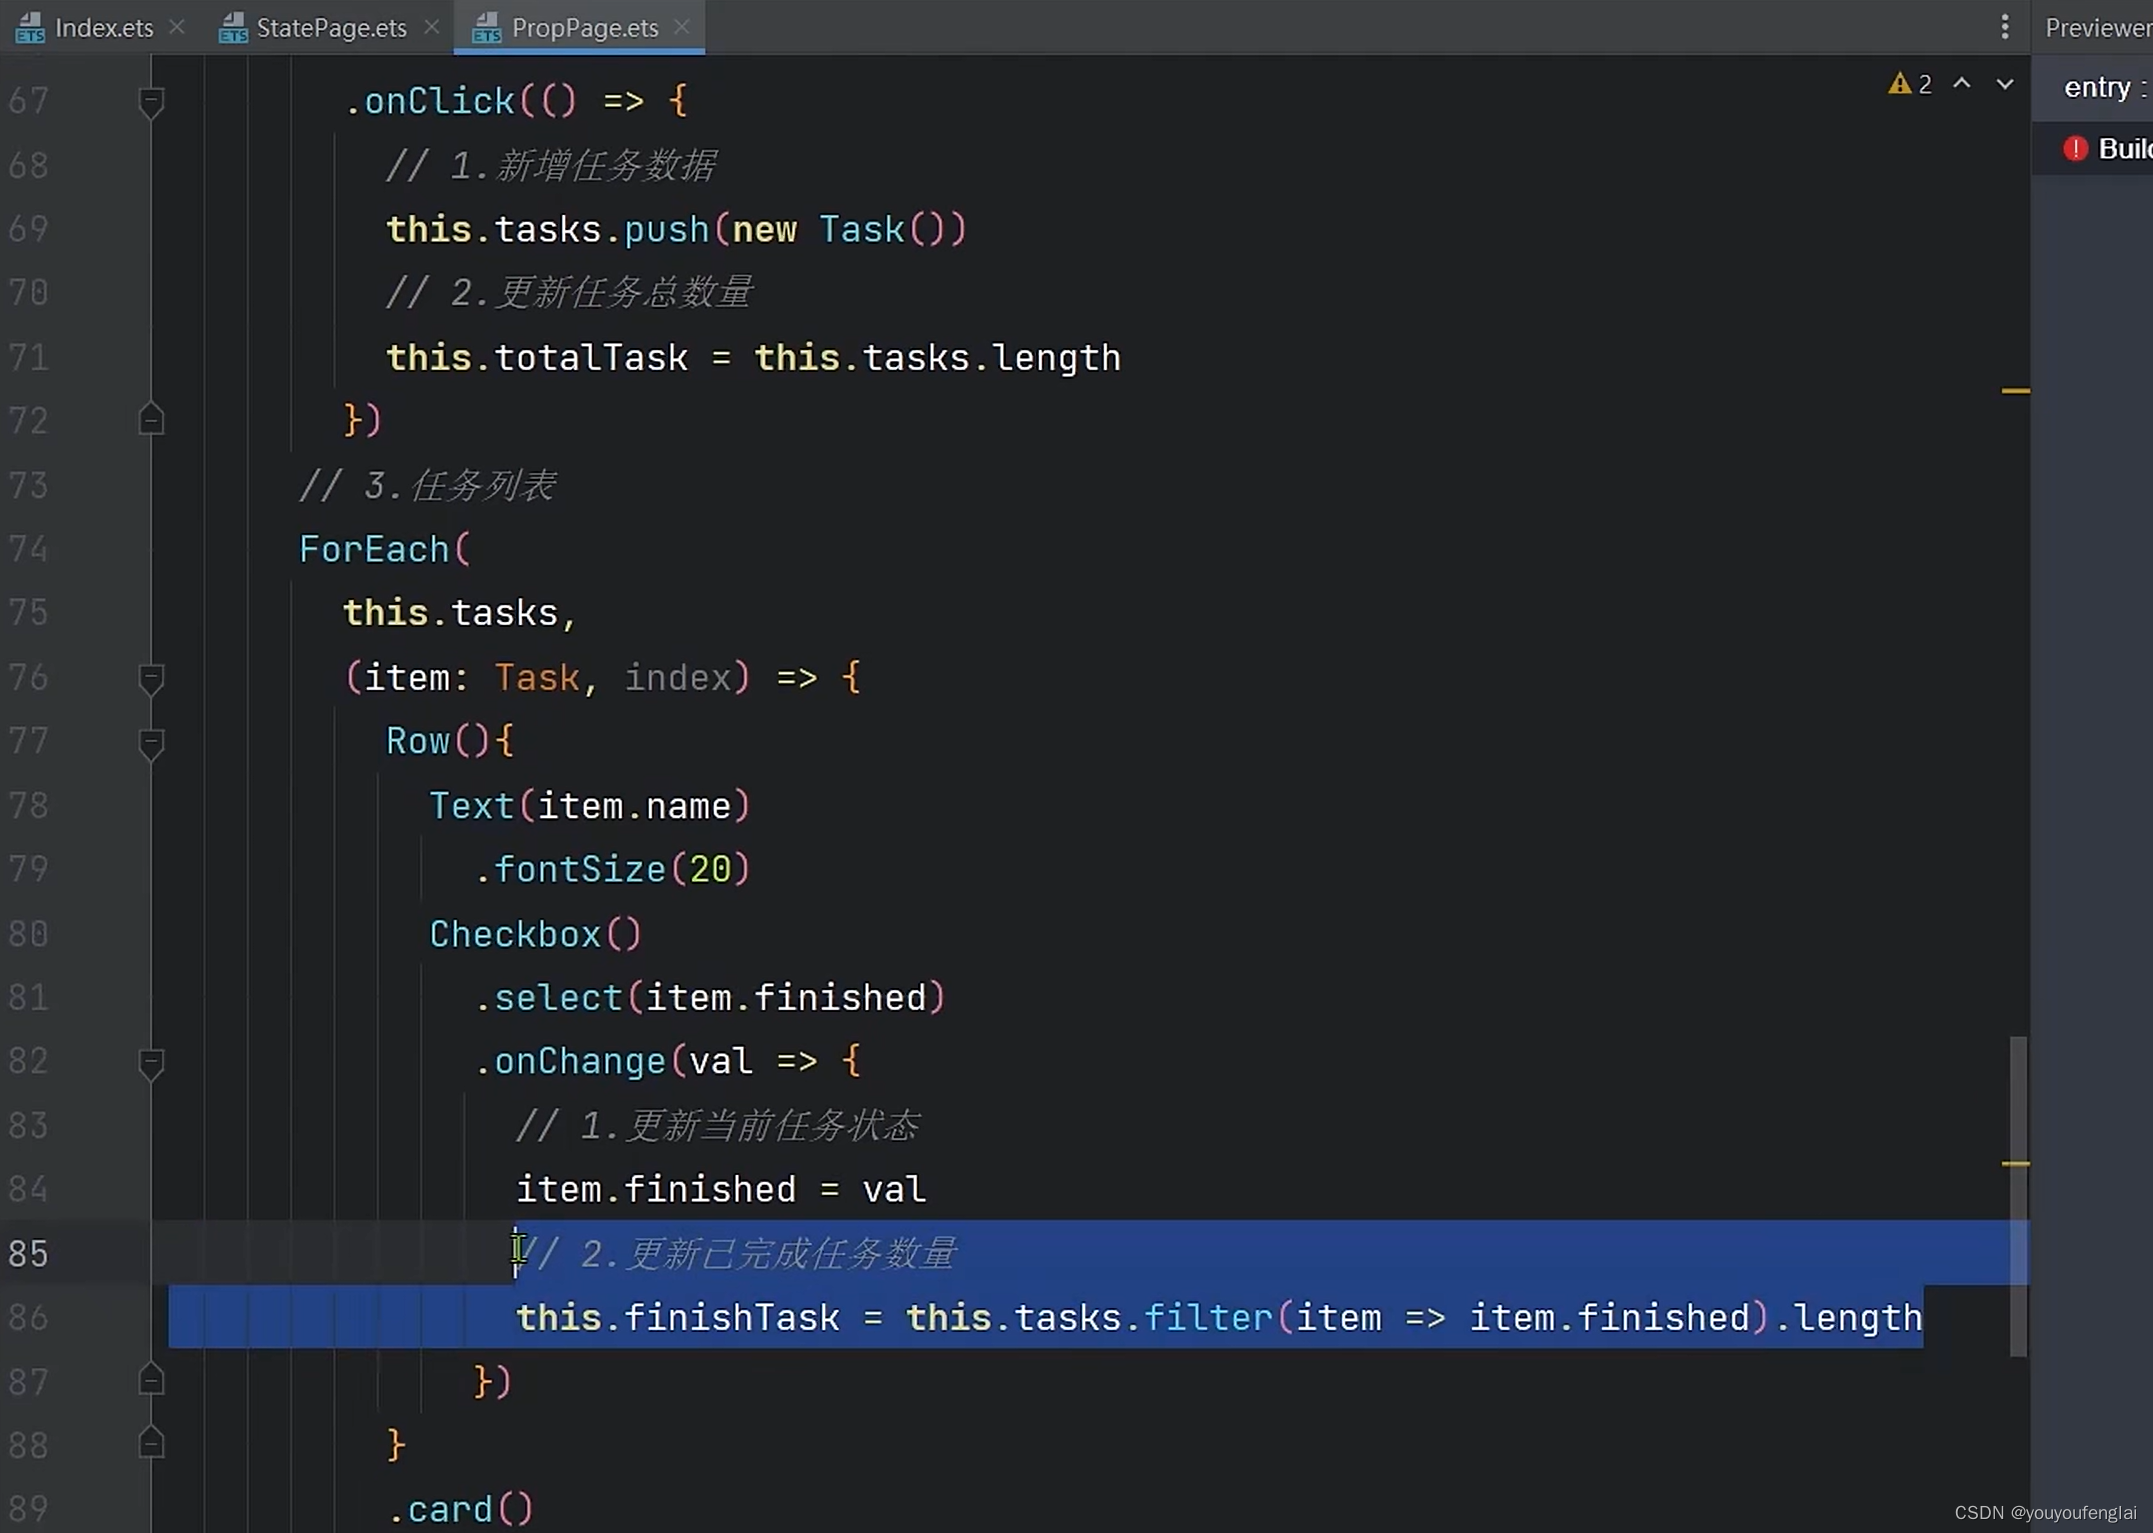Image resolution: width=2153 pixels, height=1533 pixels.
Task: Open PropPage.ets tab
Action: pos(586,27)
